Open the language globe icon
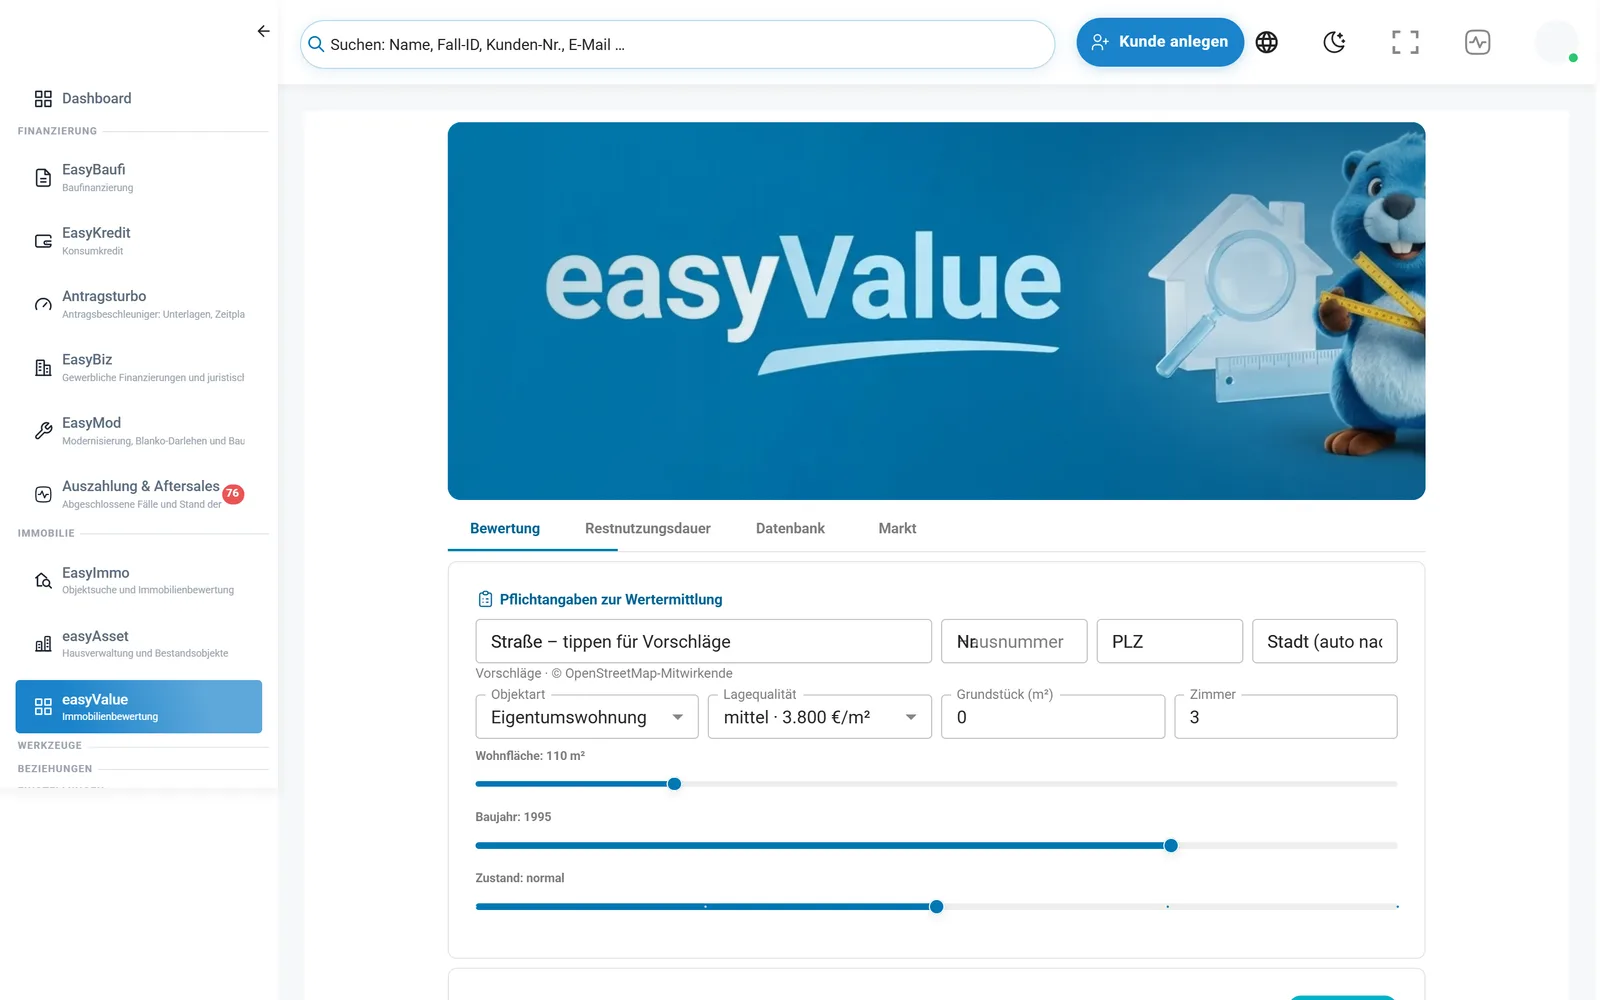1600x1000 pixels. click(x=1266, y=42)
